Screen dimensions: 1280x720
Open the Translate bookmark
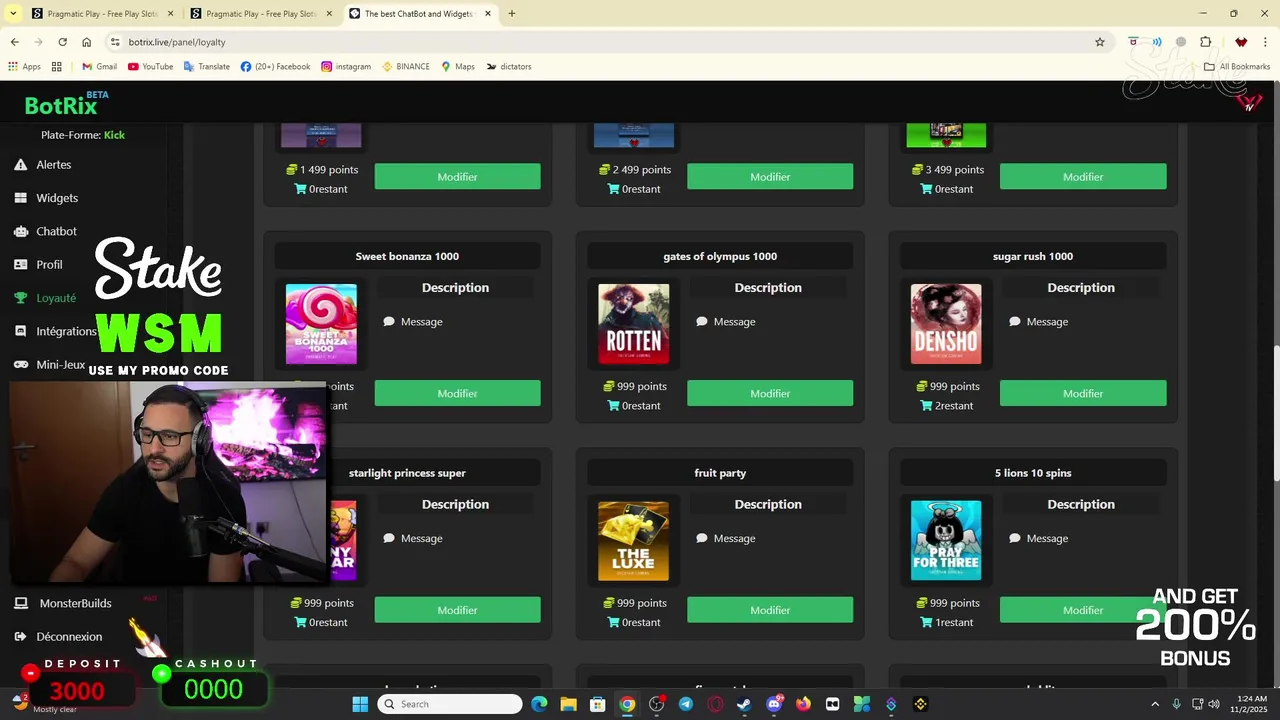point(206,67)
